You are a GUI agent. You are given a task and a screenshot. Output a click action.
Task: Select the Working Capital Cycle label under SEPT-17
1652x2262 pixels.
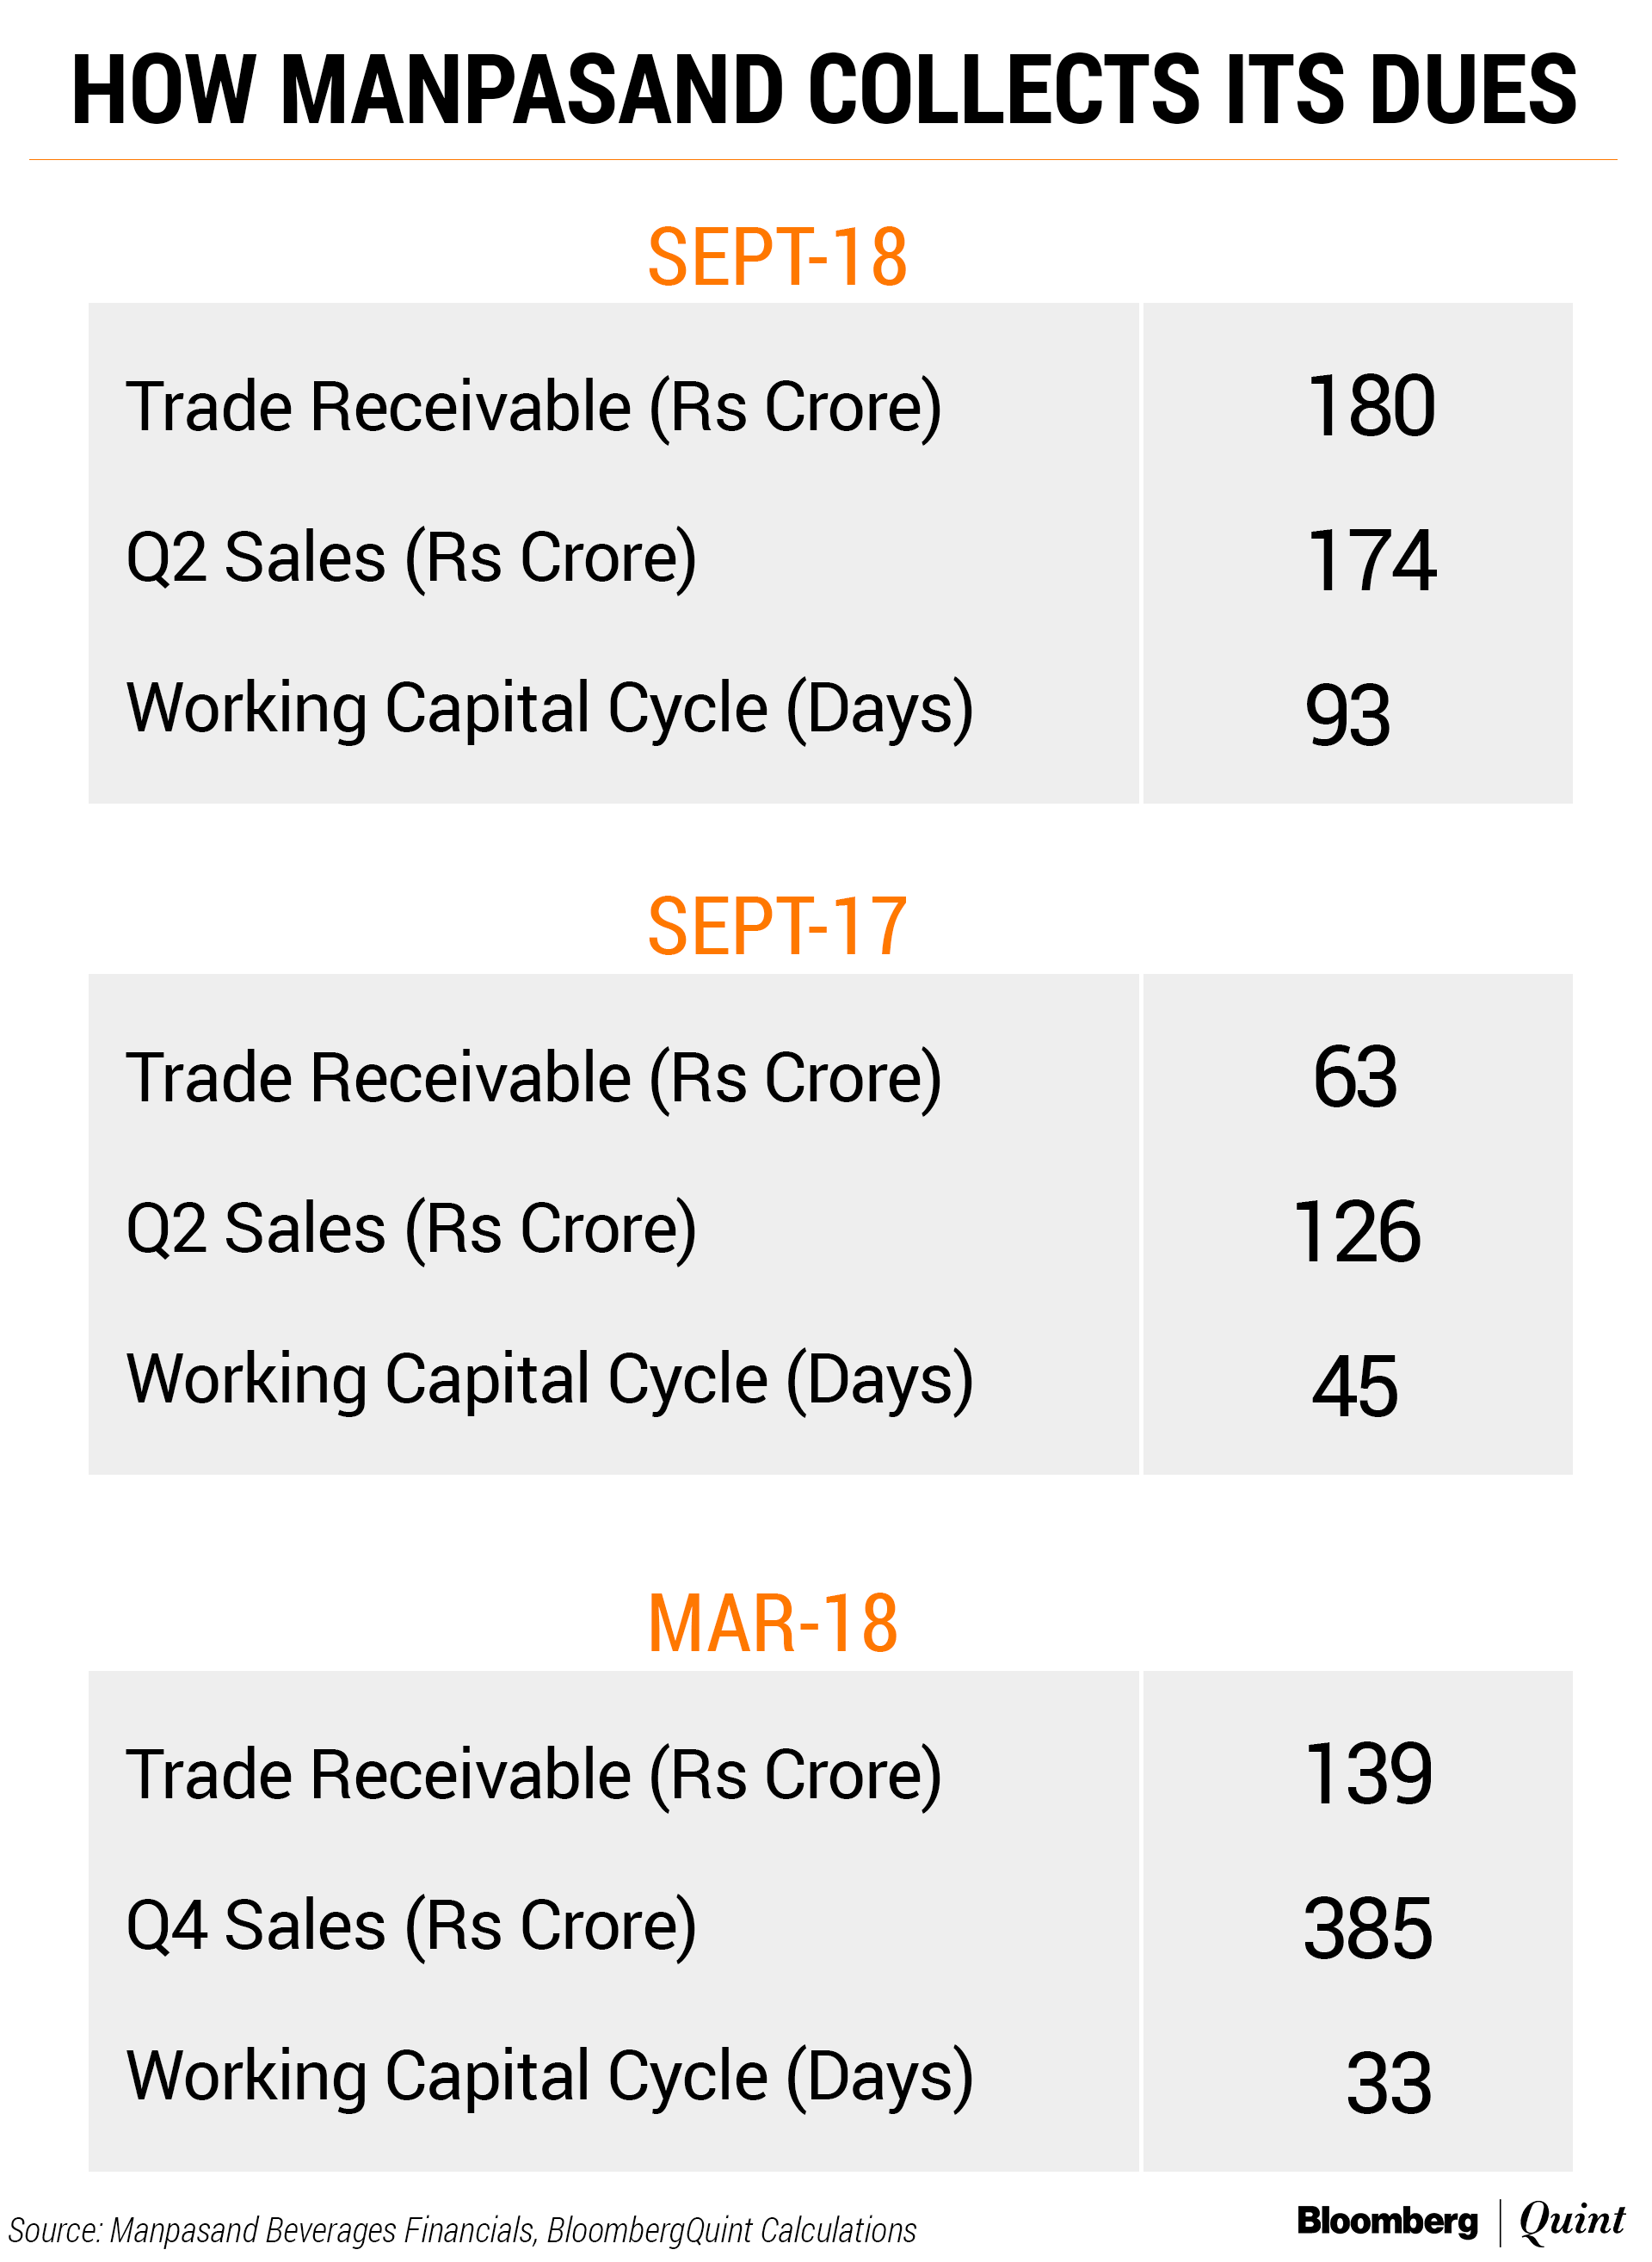(x=549, y=1380)
